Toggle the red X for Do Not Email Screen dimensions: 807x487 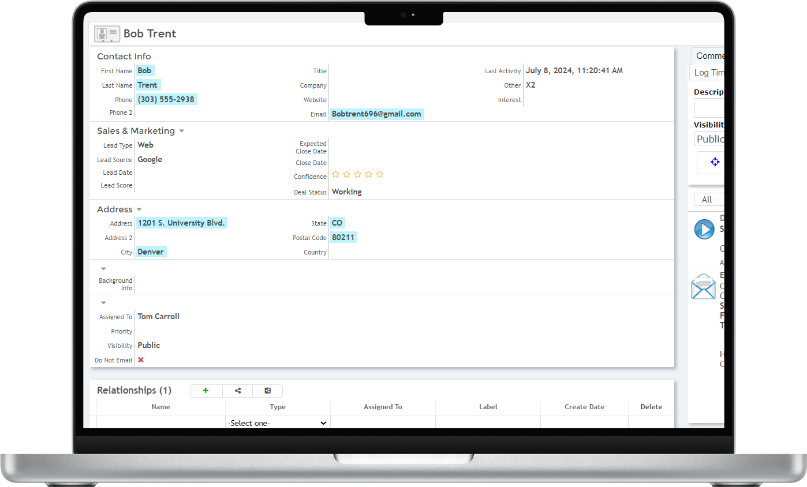141,359
